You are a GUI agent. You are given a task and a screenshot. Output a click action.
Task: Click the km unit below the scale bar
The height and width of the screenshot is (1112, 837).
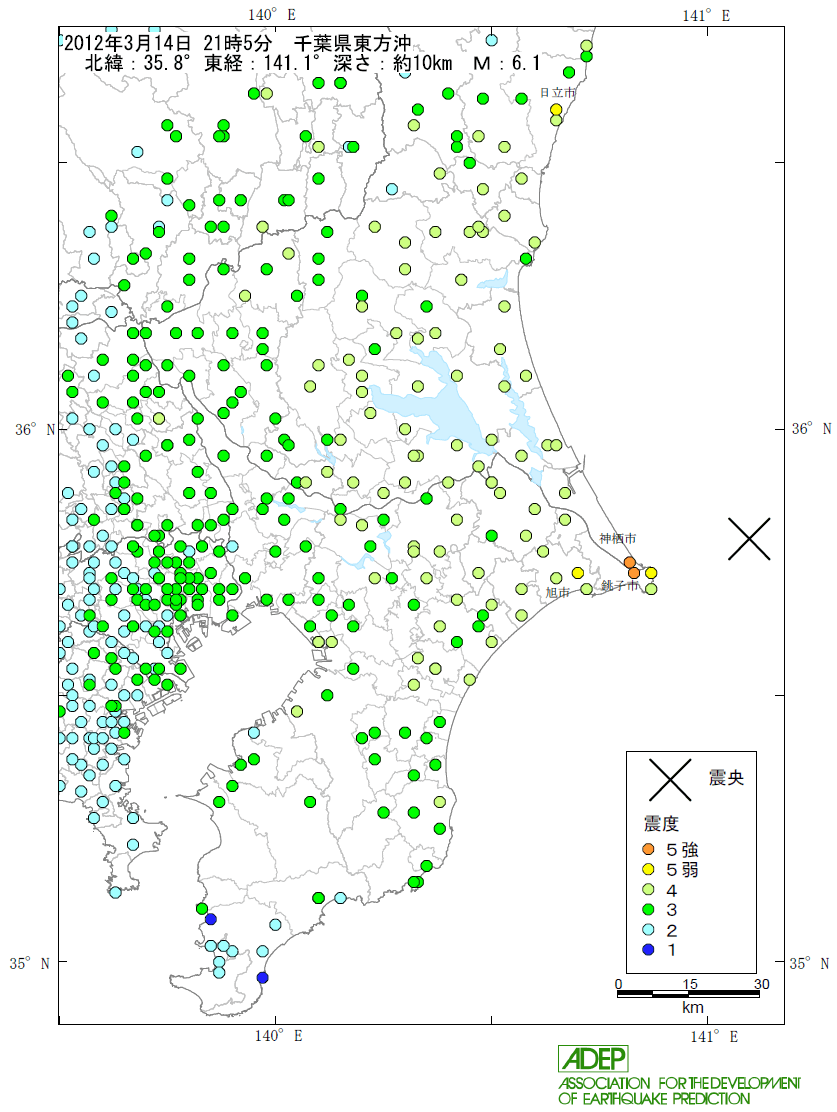(x=692, y=1008)
